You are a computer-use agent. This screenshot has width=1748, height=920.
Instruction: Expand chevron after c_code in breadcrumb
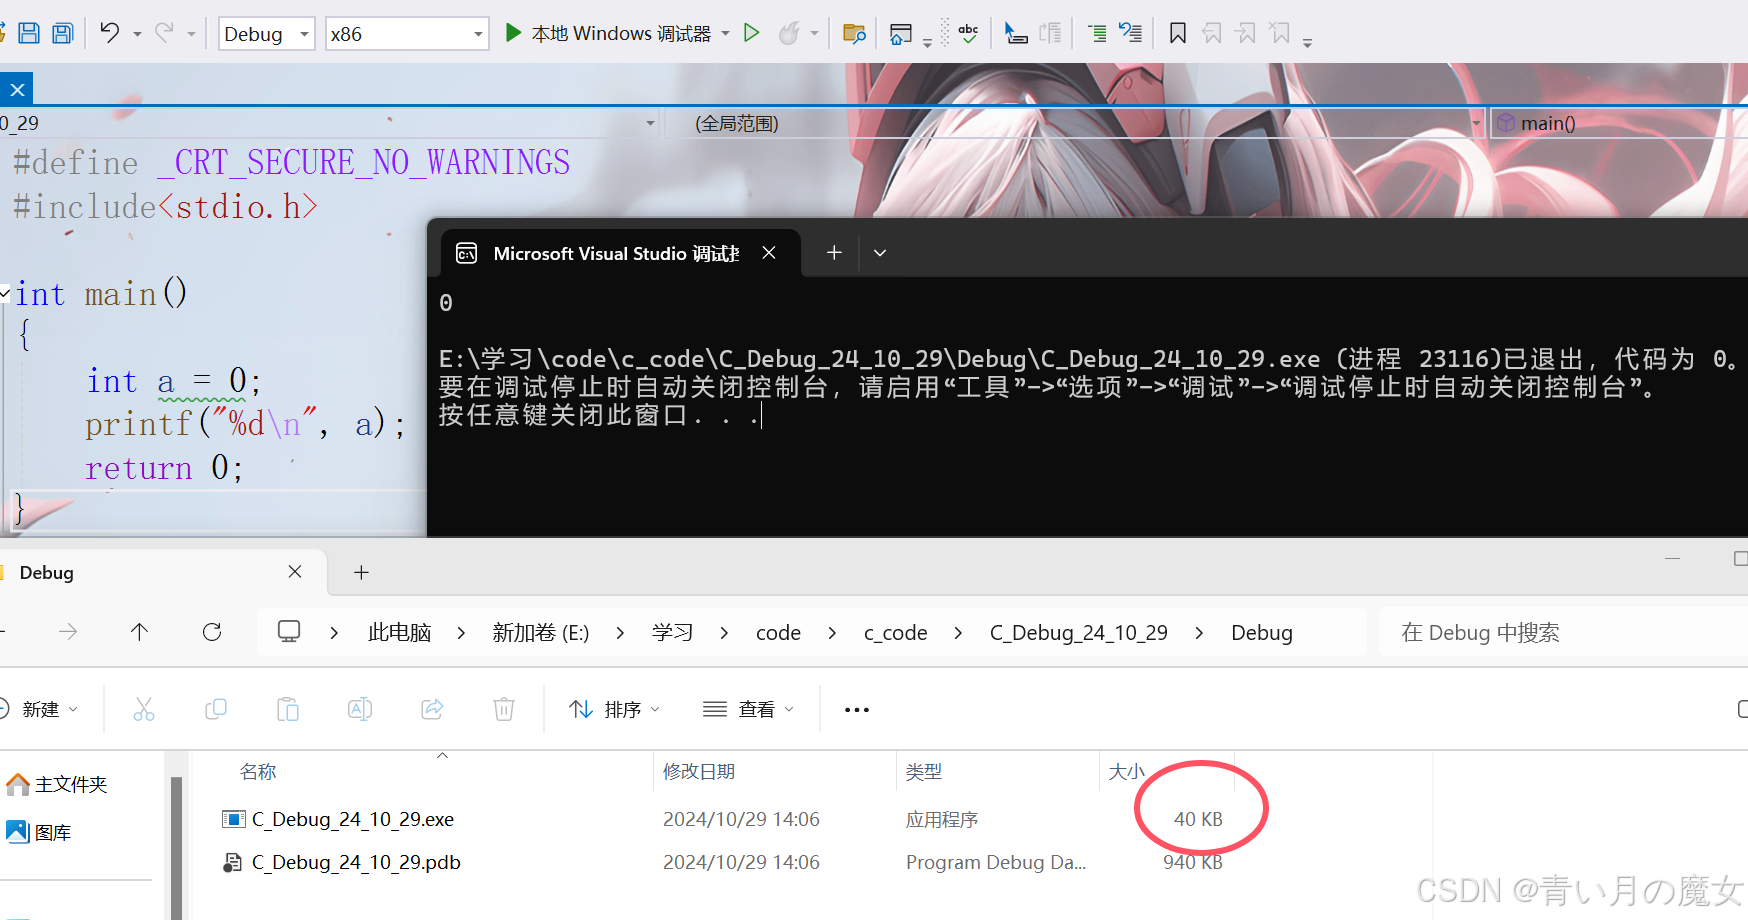(x=958, y=632)
